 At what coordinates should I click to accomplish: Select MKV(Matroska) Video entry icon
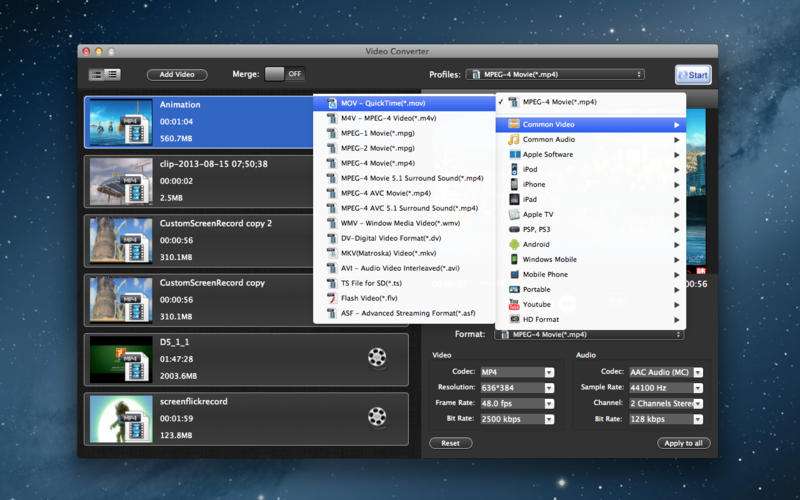332,253
